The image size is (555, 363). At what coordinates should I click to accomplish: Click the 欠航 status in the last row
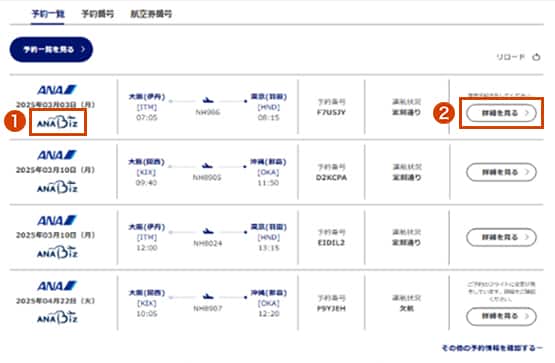tap(406, 309)
